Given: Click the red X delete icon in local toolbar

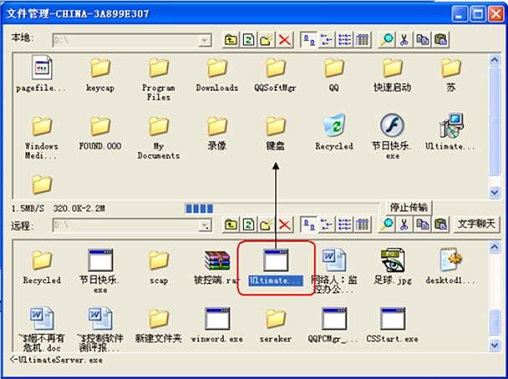Looking at the screenshot, I should tap(284, 40).
